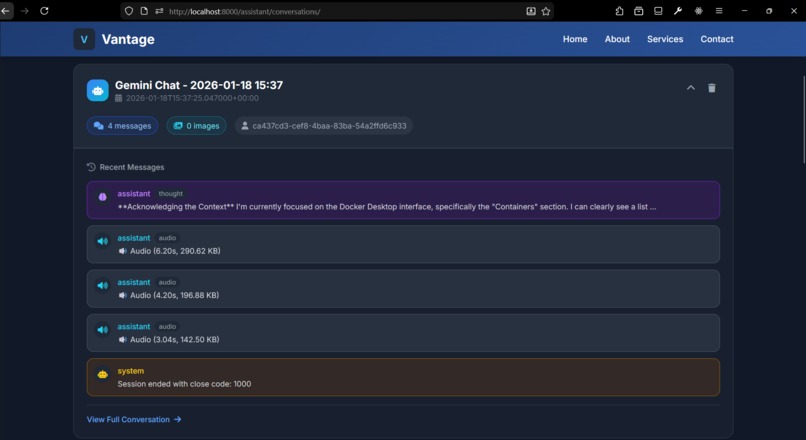Click the Recent Messages heading

(132, 167)
